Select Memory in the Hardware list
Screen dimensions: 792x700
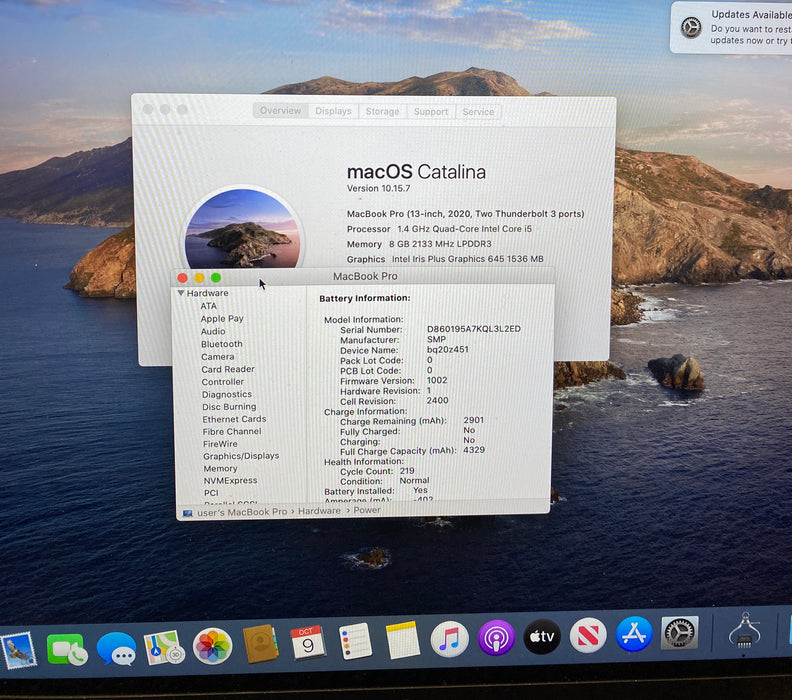tap(220, 469)
